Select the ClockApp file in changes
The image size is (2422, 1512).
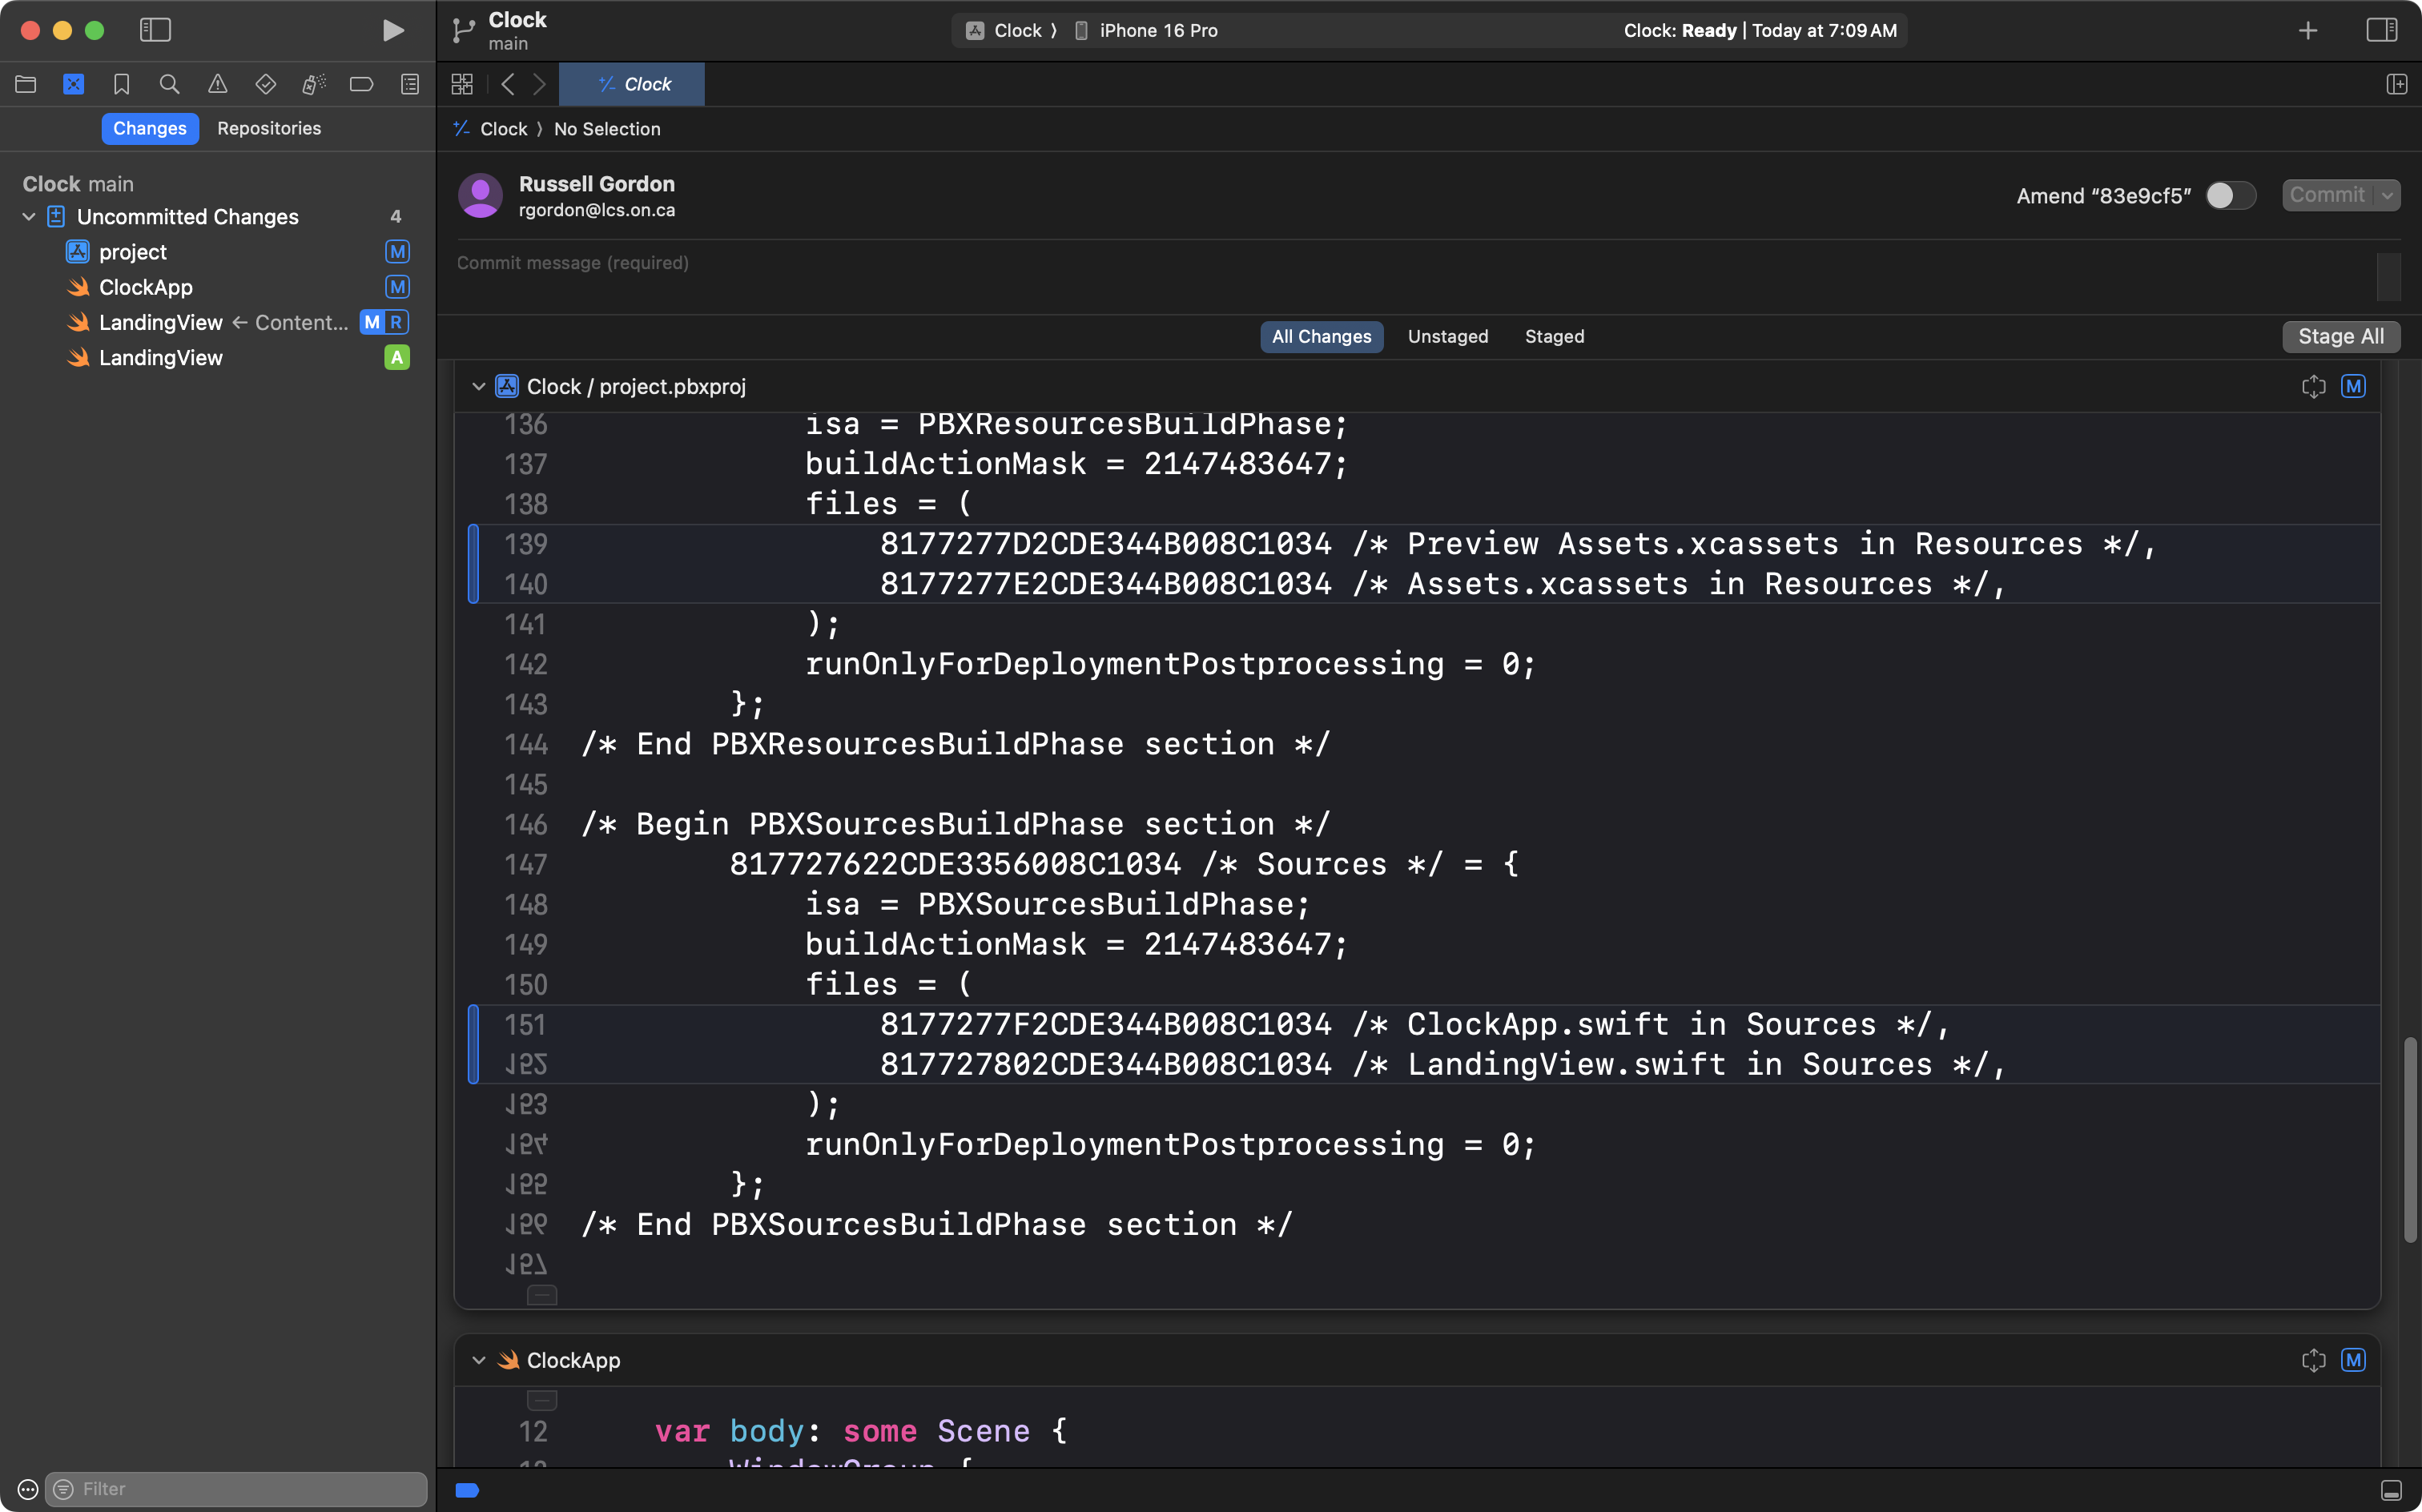146,287
